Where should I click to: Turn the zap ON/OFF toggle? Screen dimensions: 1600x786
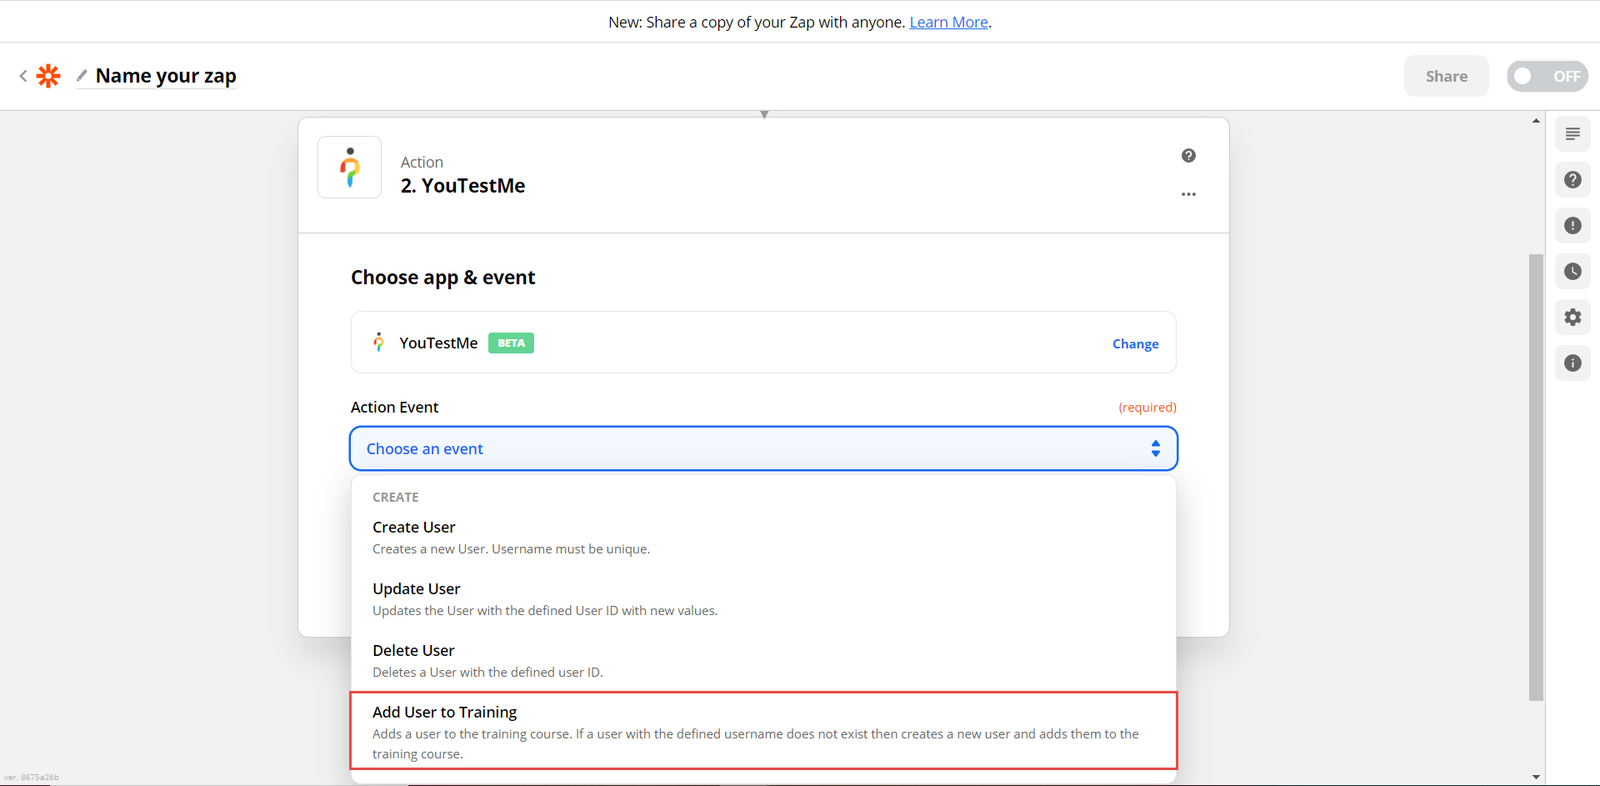pyautogui.click(x=1546, y=76)
